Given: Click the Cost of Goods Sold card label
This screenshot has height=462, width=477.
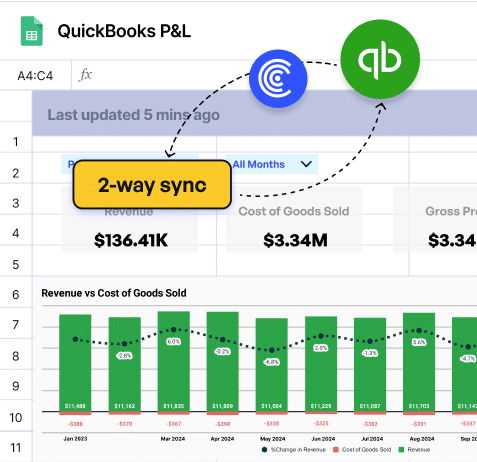Looking at the screenshot, I should (294, 211).
